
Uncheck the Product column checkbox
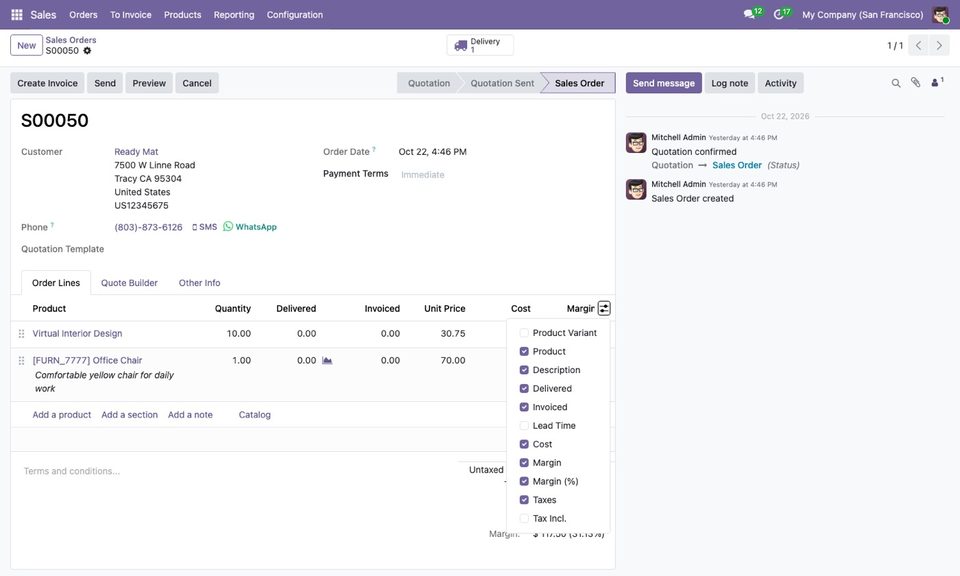[524, 351]
